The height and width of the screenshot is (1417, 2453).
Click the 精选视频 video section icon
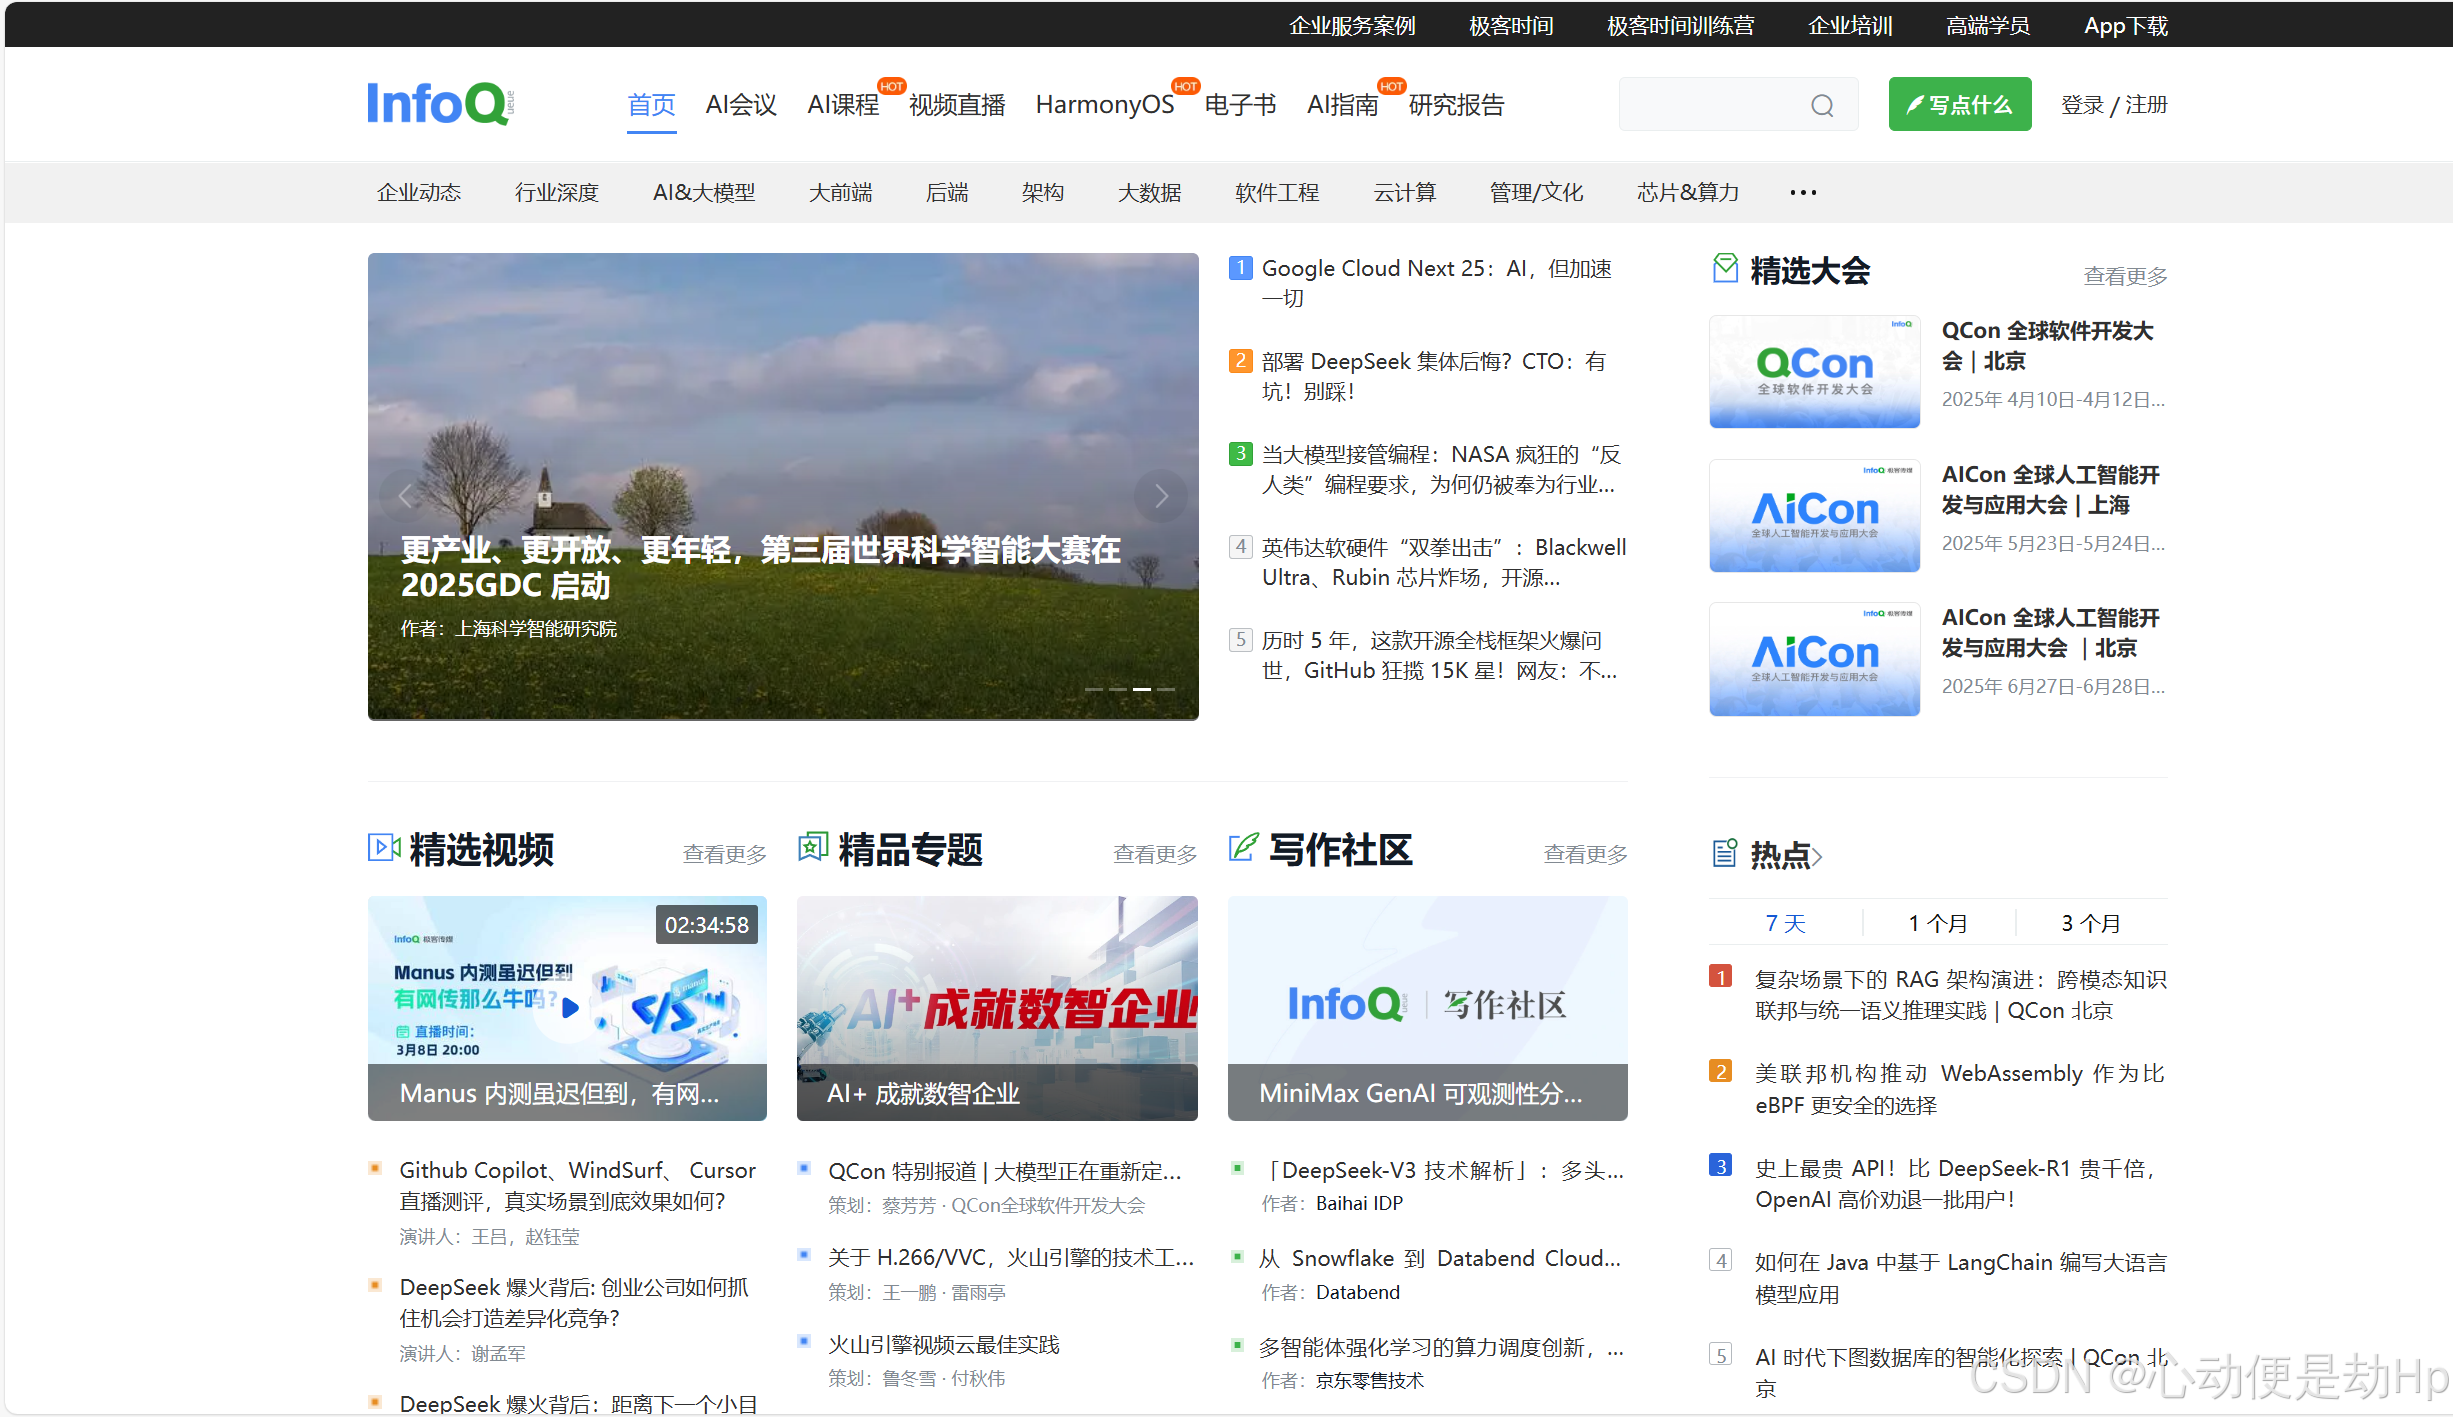(384, 848)
